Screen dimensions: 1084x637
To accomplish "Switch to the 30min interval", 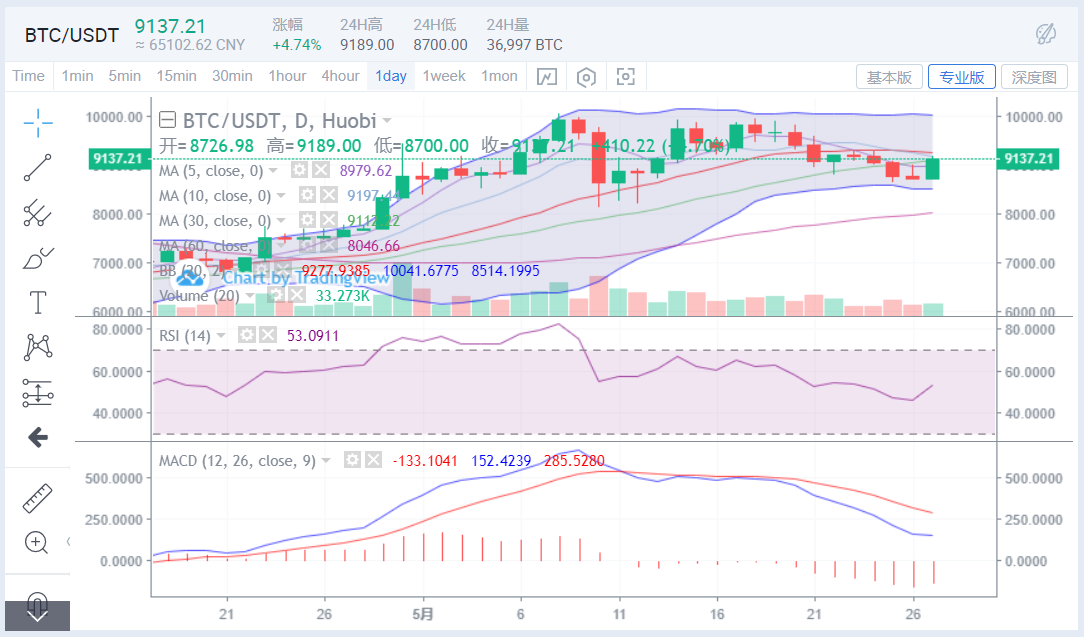I will (232, 76).
